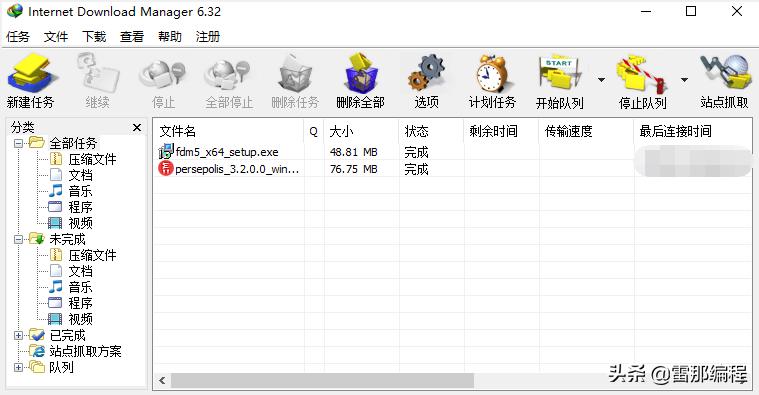759x395 pixels.
Task: Select the 队列 folder
Action: (61, 367)
